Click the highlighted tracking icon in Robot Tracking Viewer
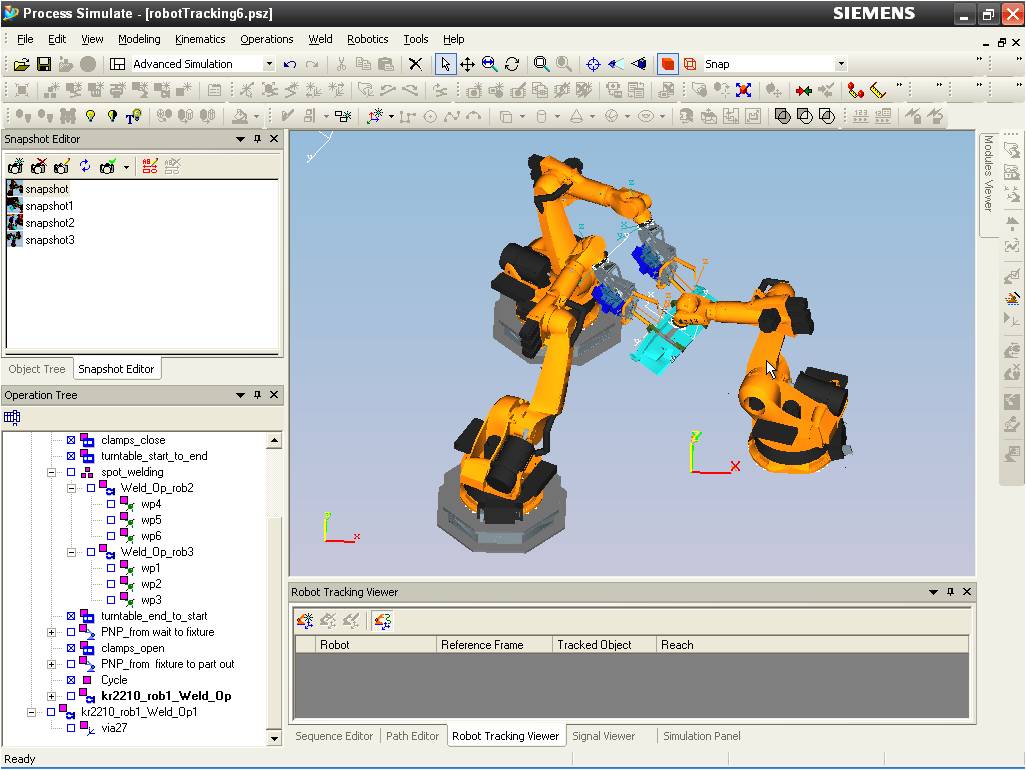Image resolution: width=1026 pixels, height=770 pixels. pyautogui.click(x=383, y=620)
